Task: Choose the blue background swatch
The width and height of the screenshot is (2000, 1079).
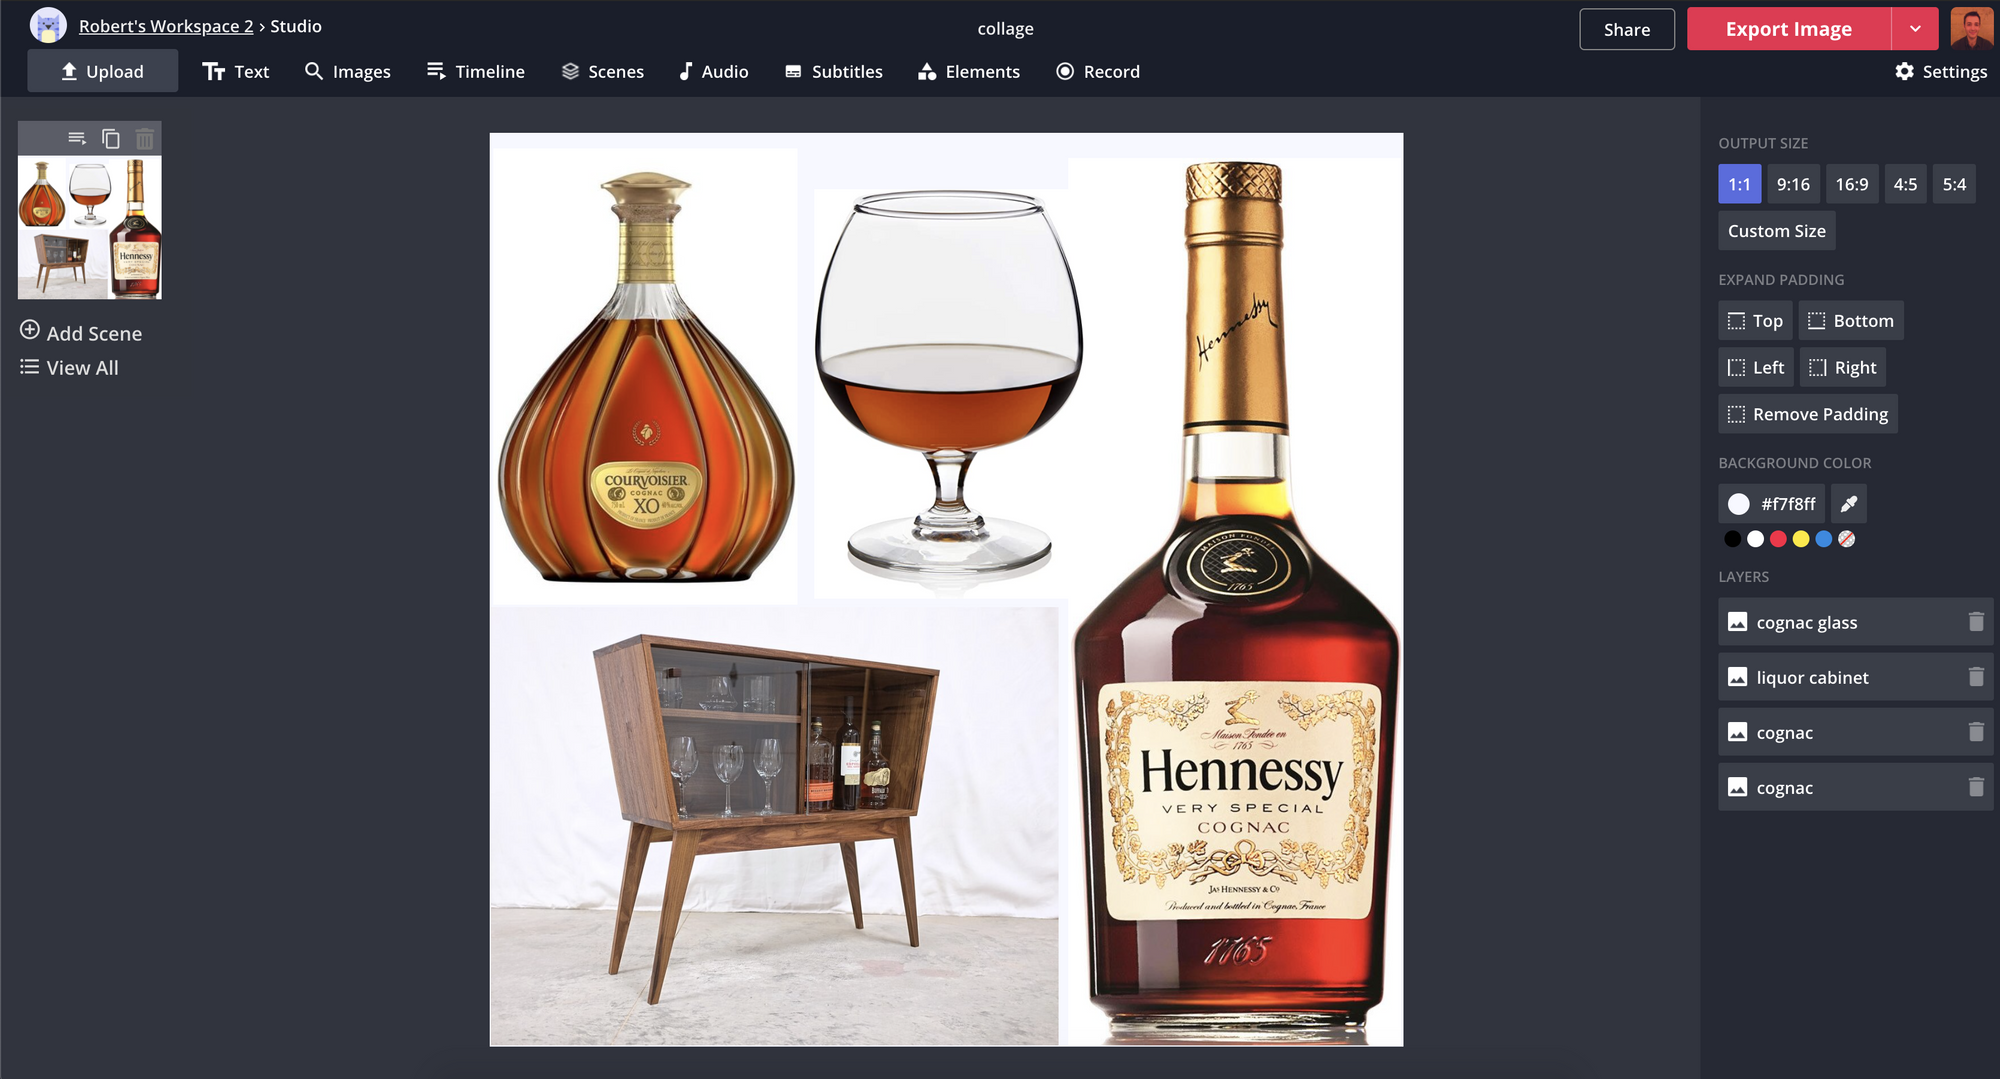Action: [x=1824, y=539]
